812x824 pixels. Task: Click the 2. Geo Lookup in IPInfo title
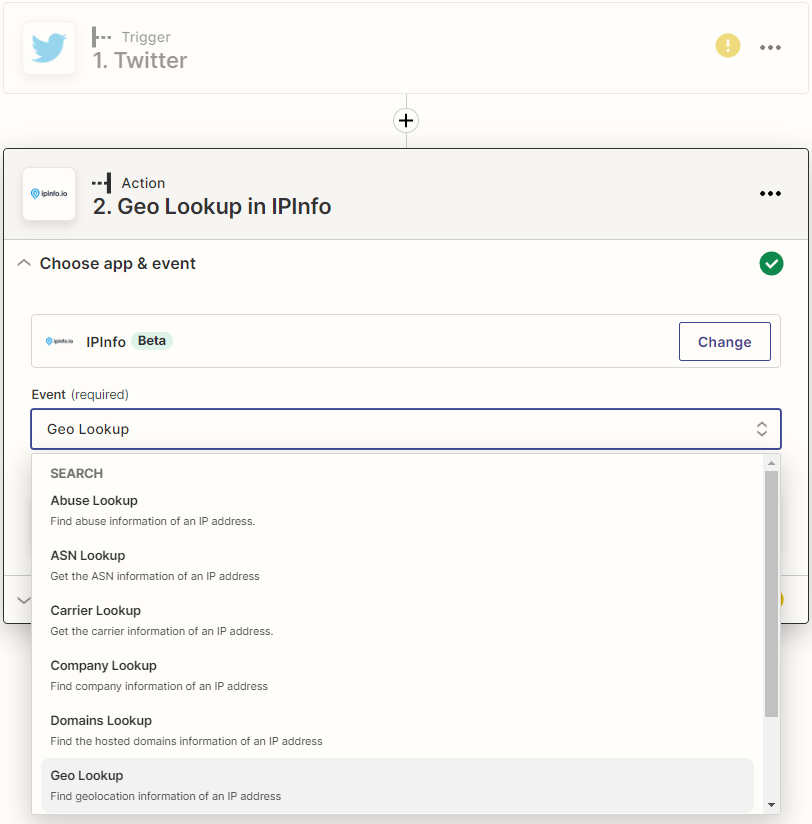[212, 207]
